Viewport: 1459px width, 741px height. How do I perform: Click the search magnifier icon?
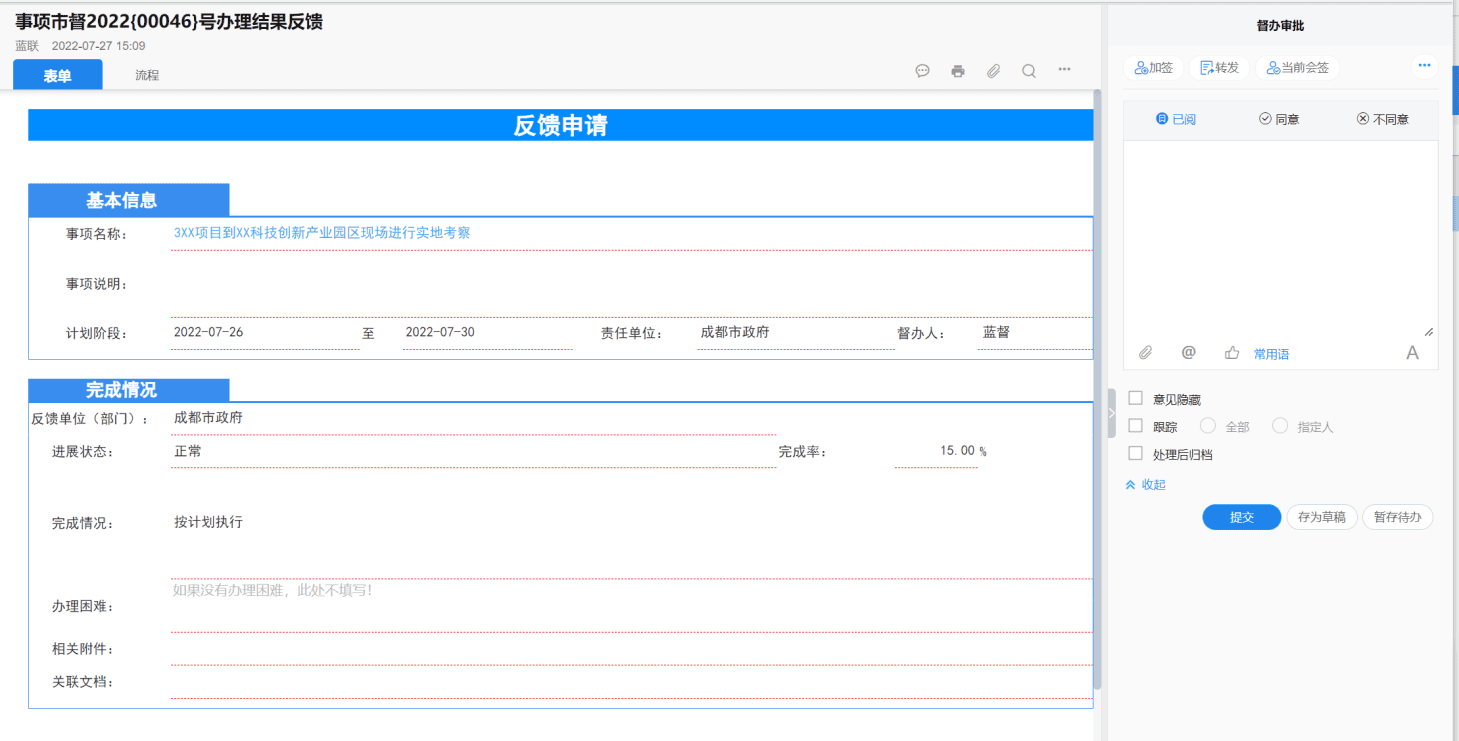(1028, 71)
